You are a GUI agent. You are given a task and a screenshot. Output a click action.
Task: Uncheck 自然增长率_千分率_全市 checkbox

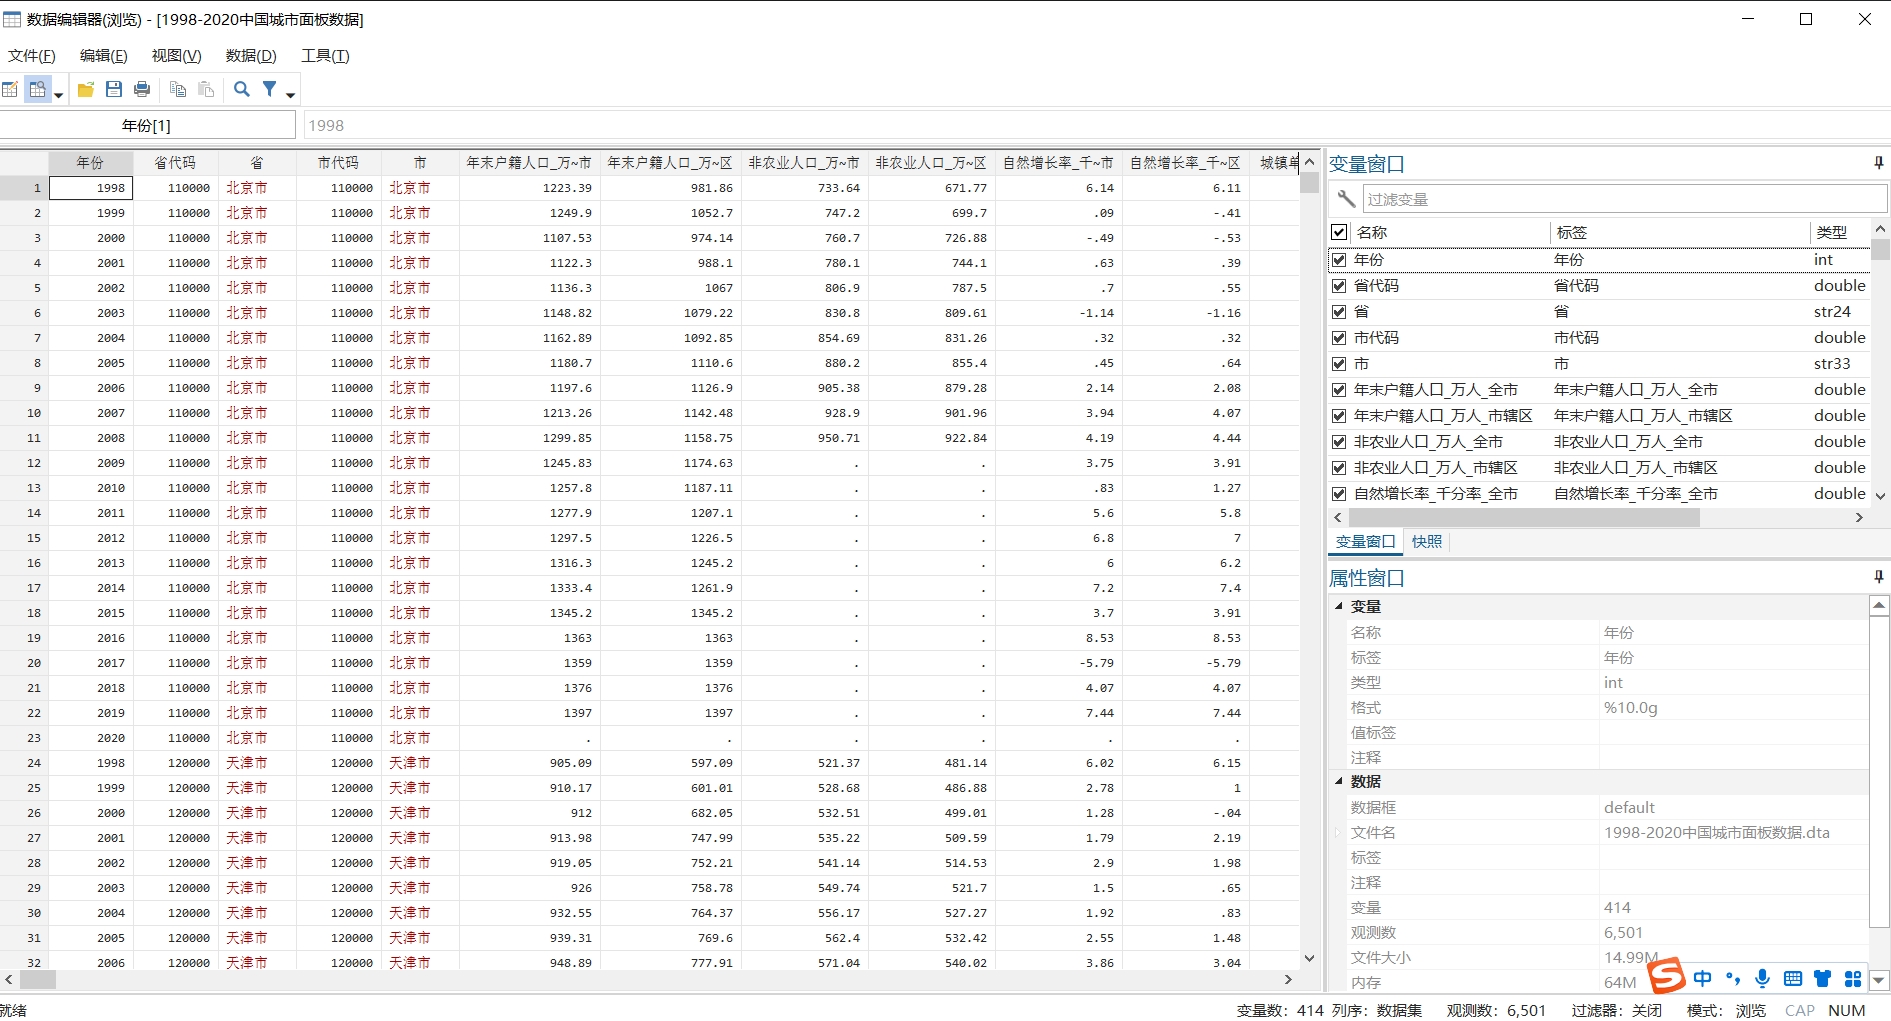click(x=1339, y=494)
